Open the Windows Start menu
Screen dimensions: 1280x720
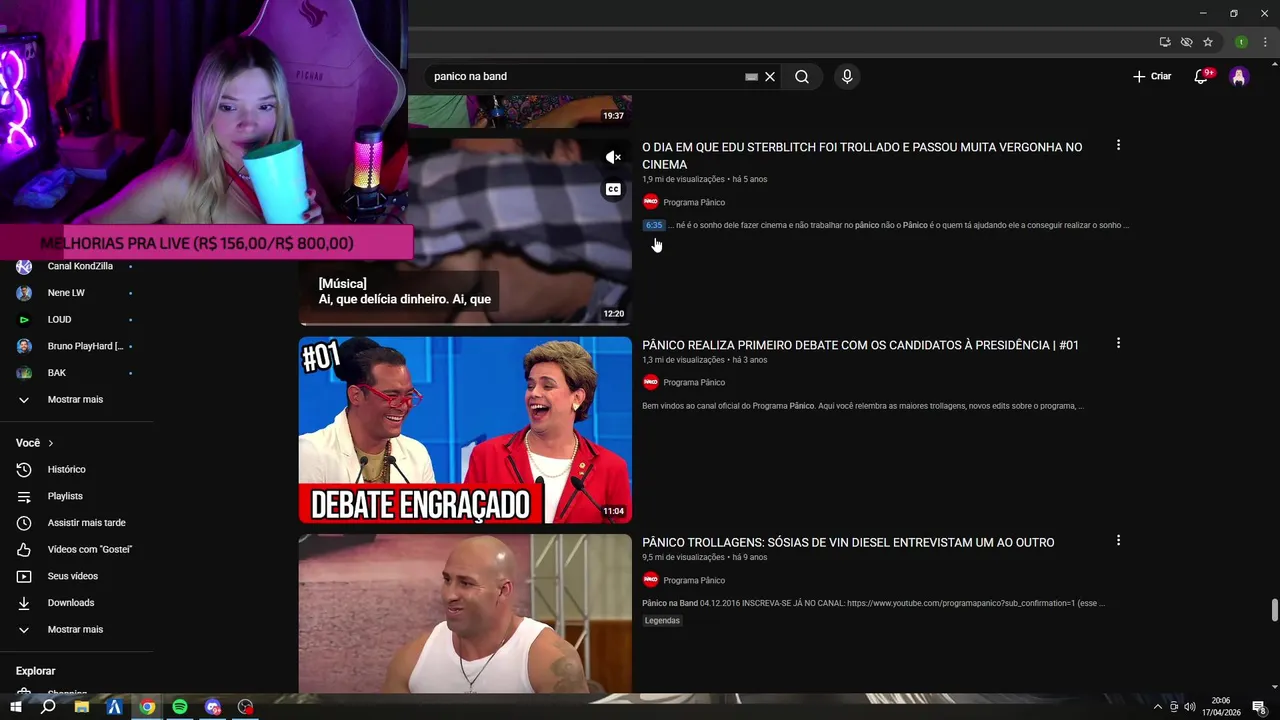[x=16, y=707]
